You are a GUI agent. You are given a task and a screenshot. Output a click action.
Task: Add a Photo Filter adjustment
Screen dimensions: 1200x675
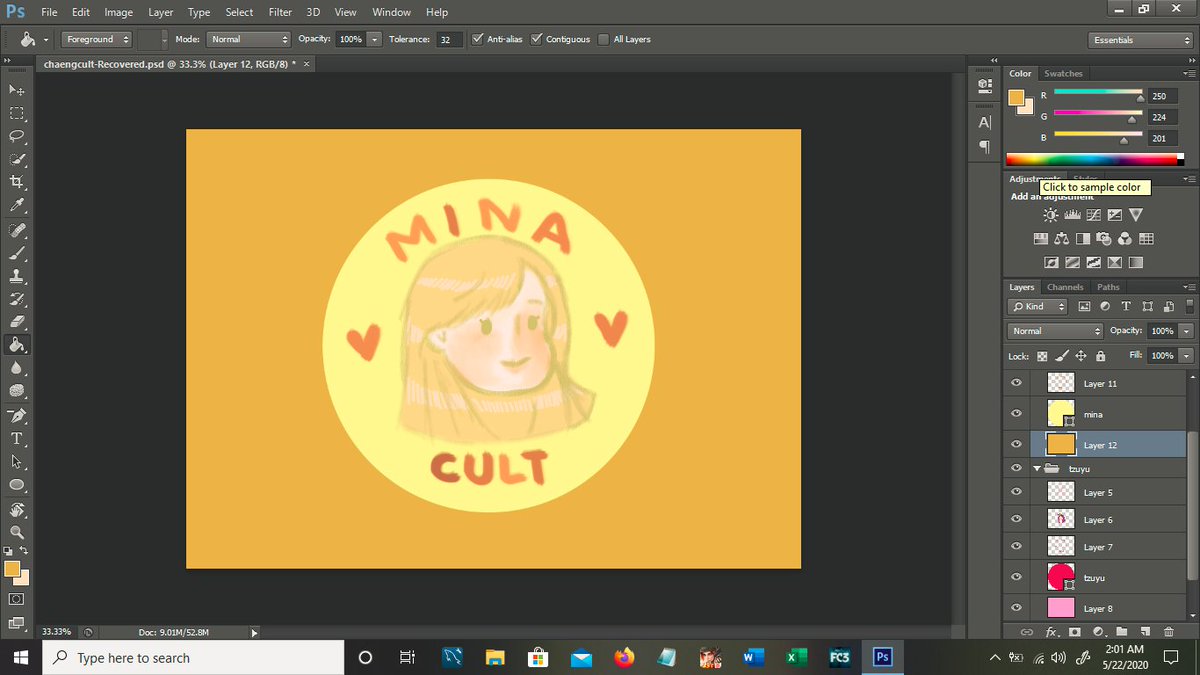[1103, 238]
